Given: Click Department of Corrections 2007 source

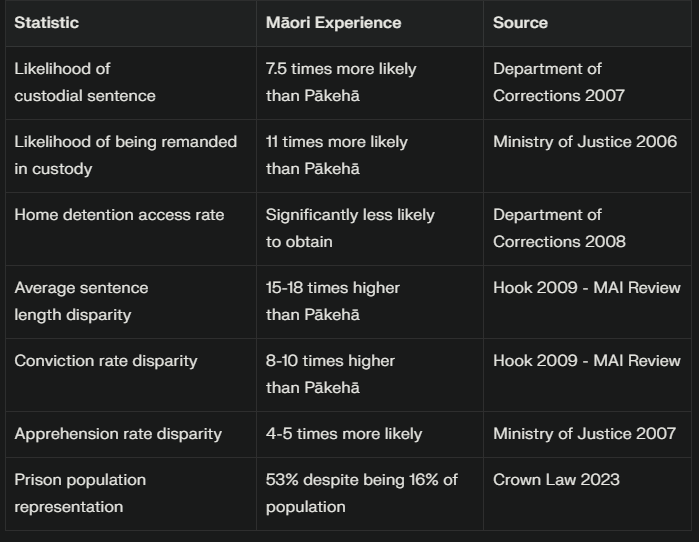Looking at the screenshot, I should coord(558,82).
